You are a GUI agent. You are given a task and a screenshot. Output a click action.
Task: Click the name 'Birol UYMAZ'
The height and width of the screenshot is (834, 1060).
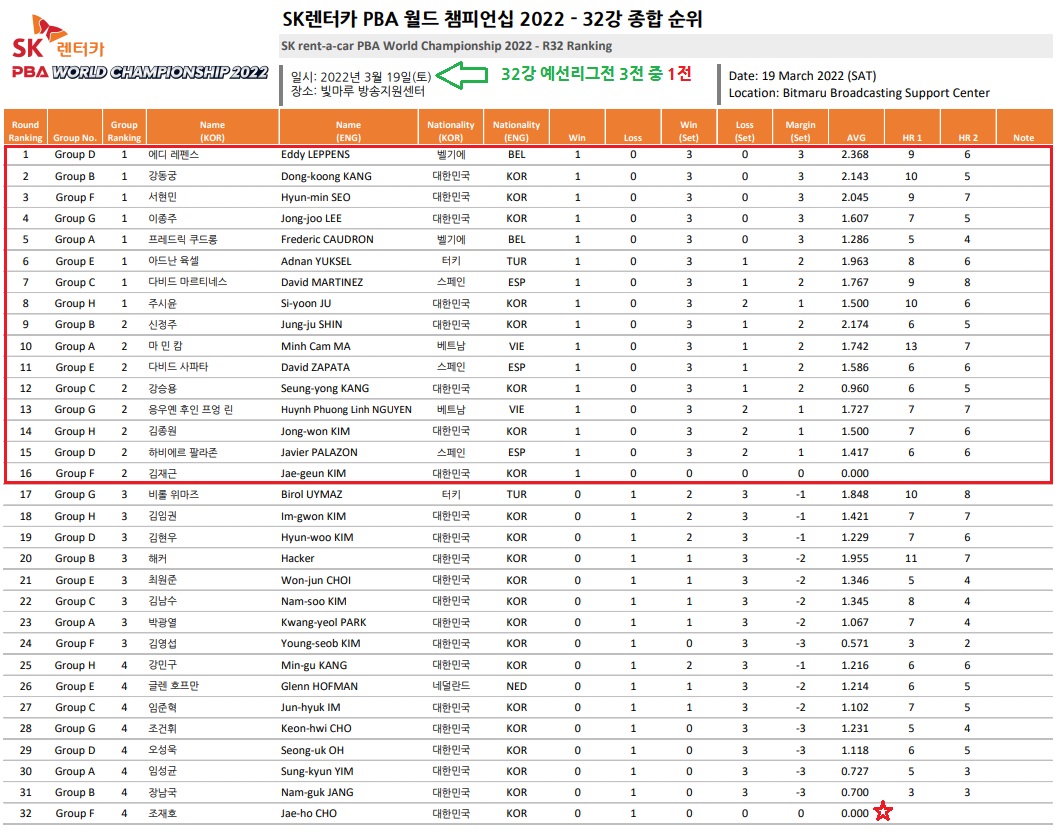tap(312, 495)
